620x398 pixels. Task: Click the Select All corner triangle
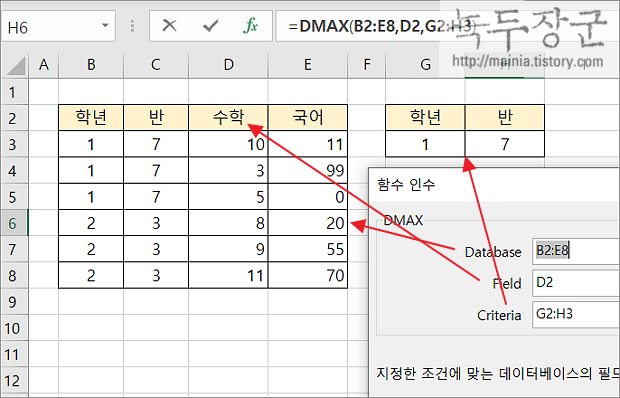(16, 65)
